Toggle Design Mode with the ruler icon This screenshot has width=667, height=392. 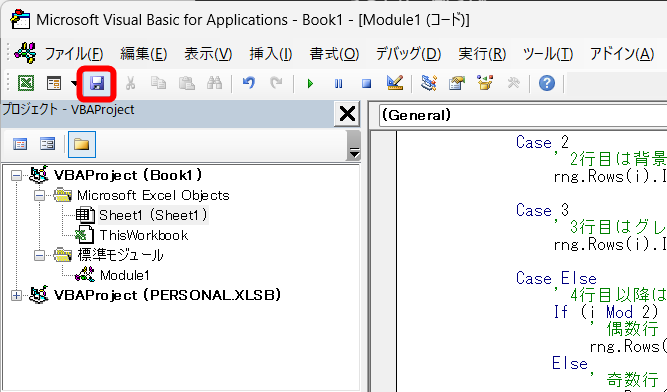(395, 82)
